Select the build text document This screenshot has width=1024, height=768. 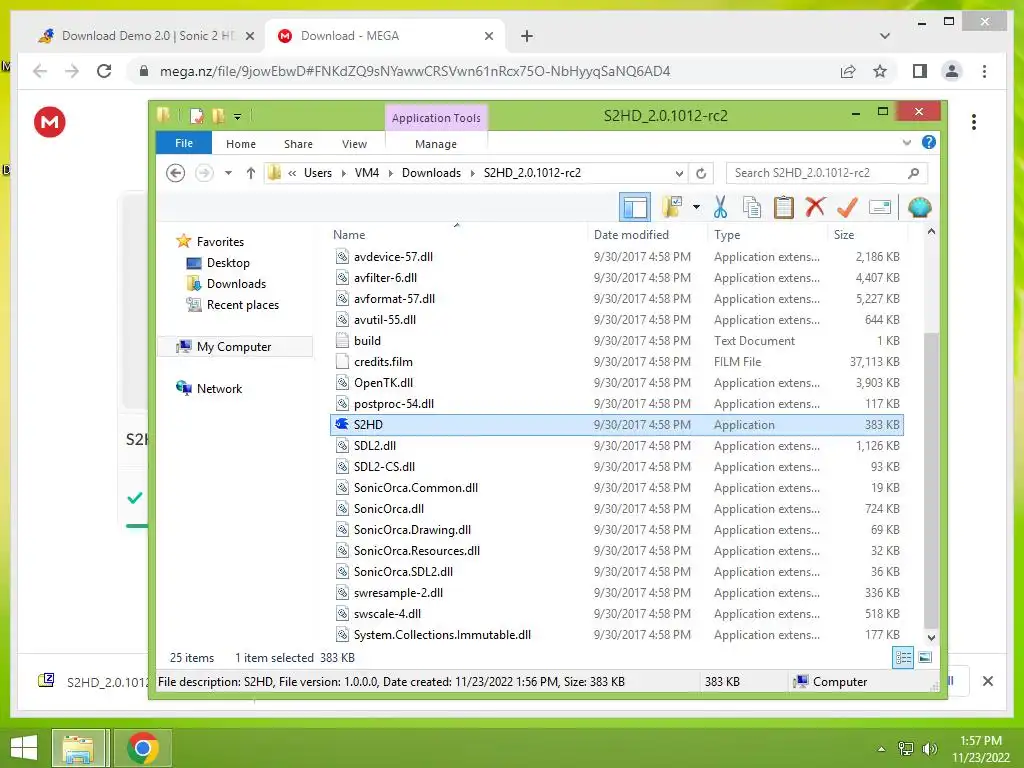(616, 341)
